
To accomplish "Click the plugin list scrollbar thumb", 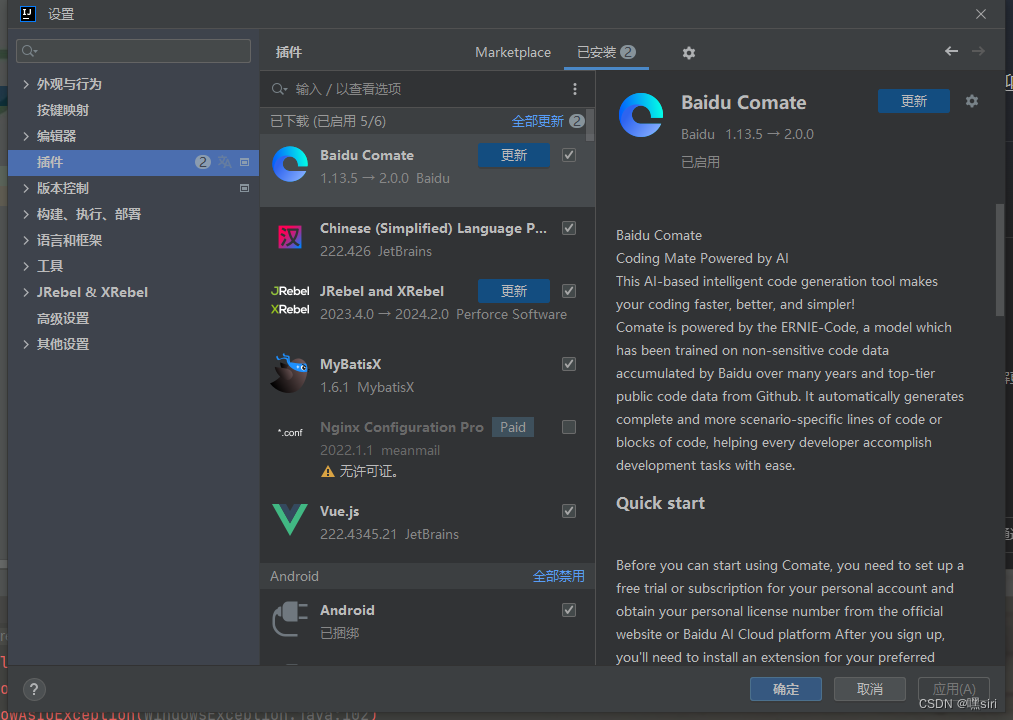I will tap(589, 125).
